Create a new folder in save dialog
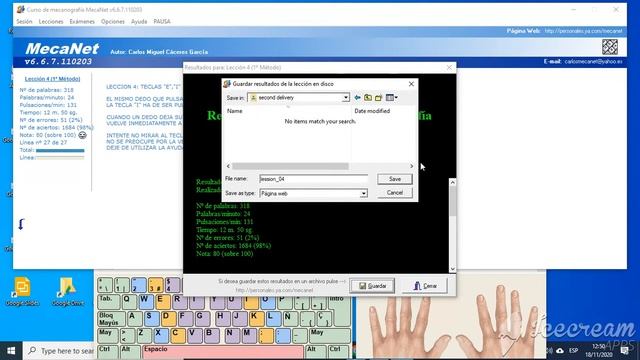The height and width of the screenshot is (360, 640). 378,98
